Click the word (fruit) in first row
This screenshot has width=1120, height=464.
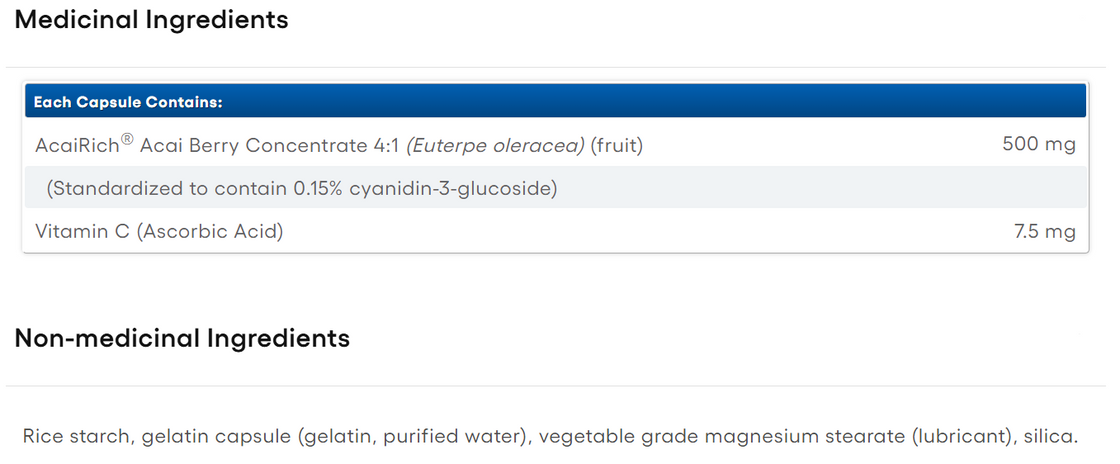point(617,146)
